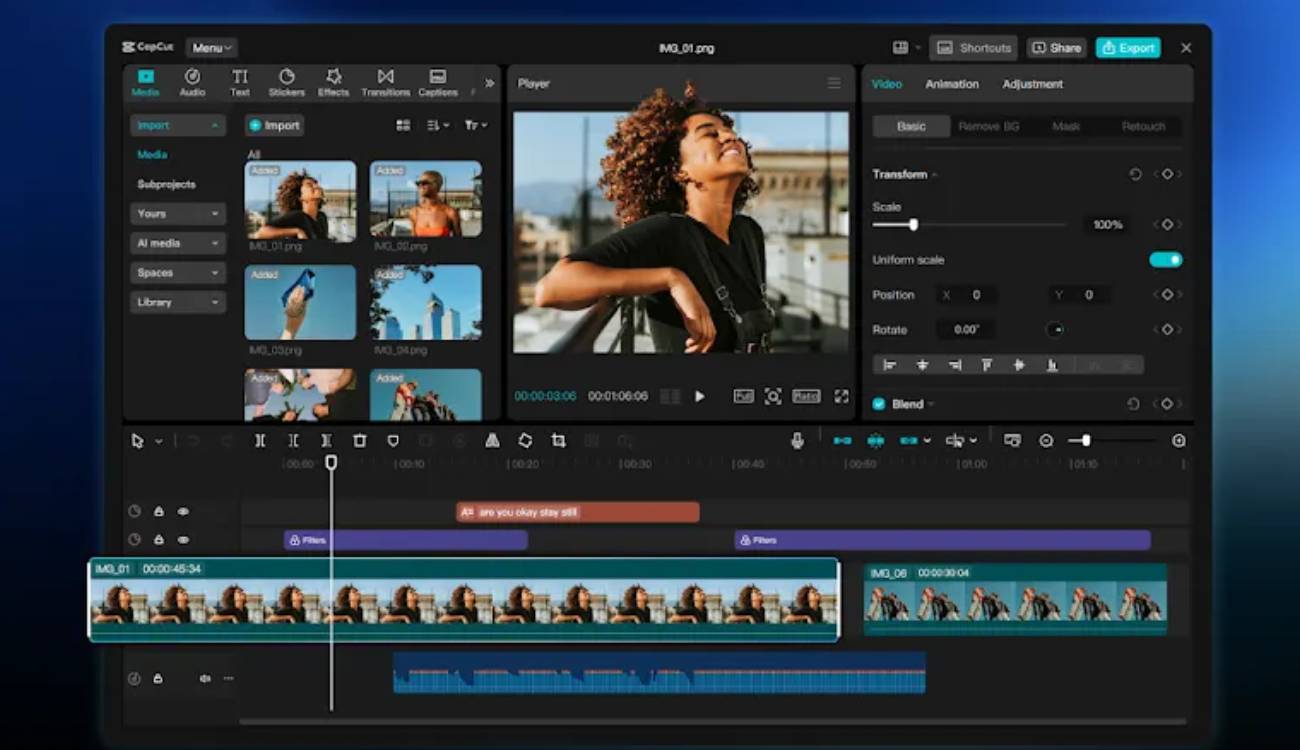The height and width of the screenshot is (750, 1300).
Task: Expand the Spaces section
Action: tap(178, 273)
